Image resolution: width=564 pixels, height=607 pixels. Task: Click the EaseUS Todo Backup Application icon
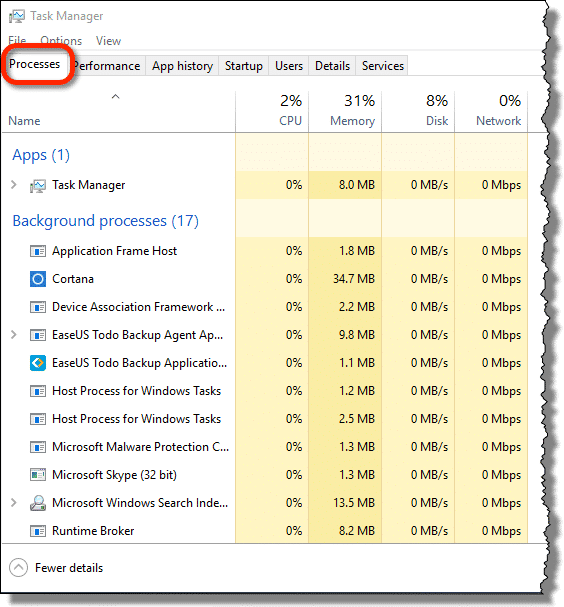pos(38,363)
